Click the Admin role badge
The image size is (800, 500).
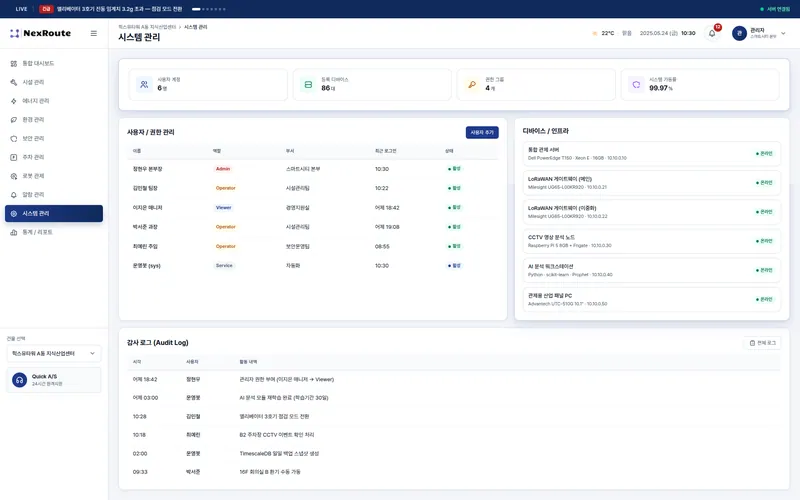[223, 169]
